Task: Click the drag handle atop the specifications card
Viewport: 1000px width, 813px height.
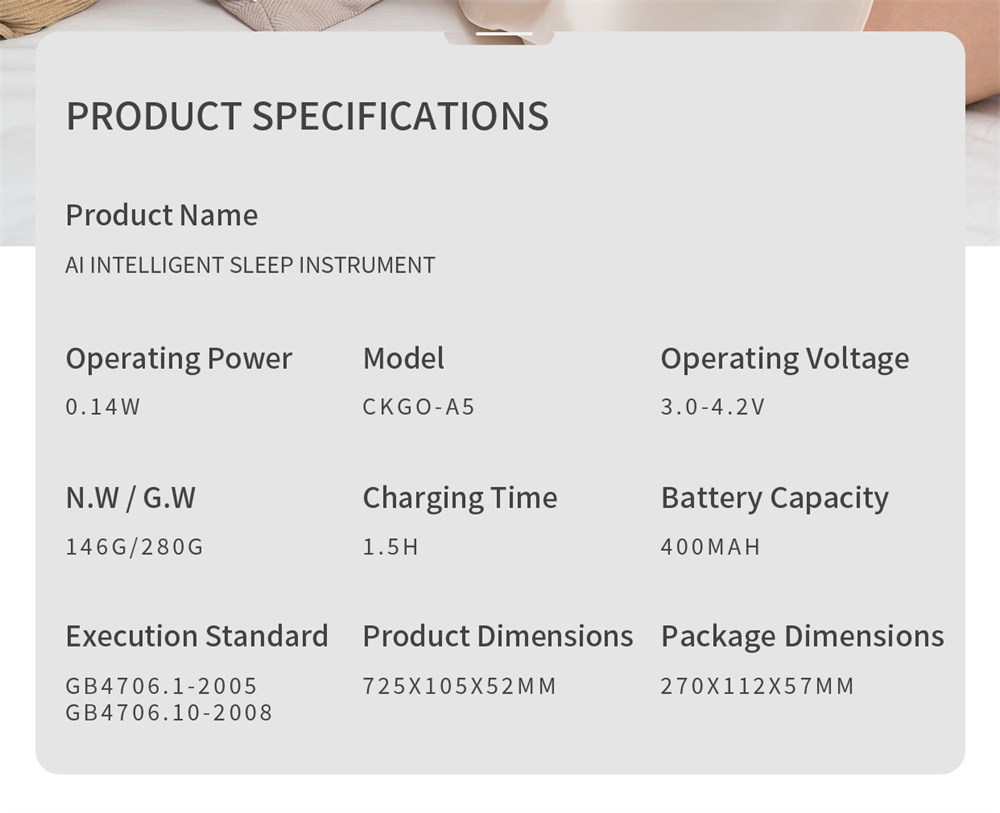Action: (504, 34)
